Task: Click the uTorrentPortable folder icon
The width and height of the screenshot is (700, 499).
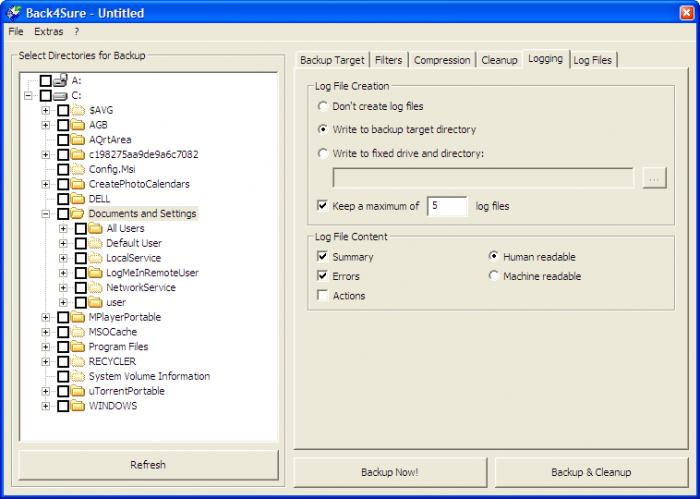Action: (78, 391)
